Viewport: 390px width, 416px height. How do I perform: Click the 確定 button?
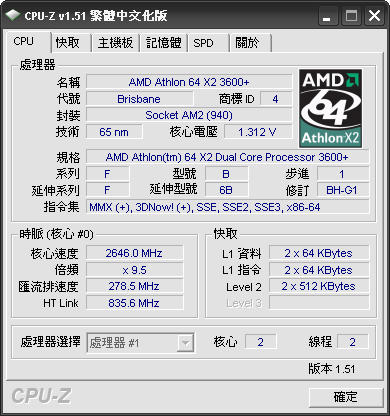pos(346,397)
